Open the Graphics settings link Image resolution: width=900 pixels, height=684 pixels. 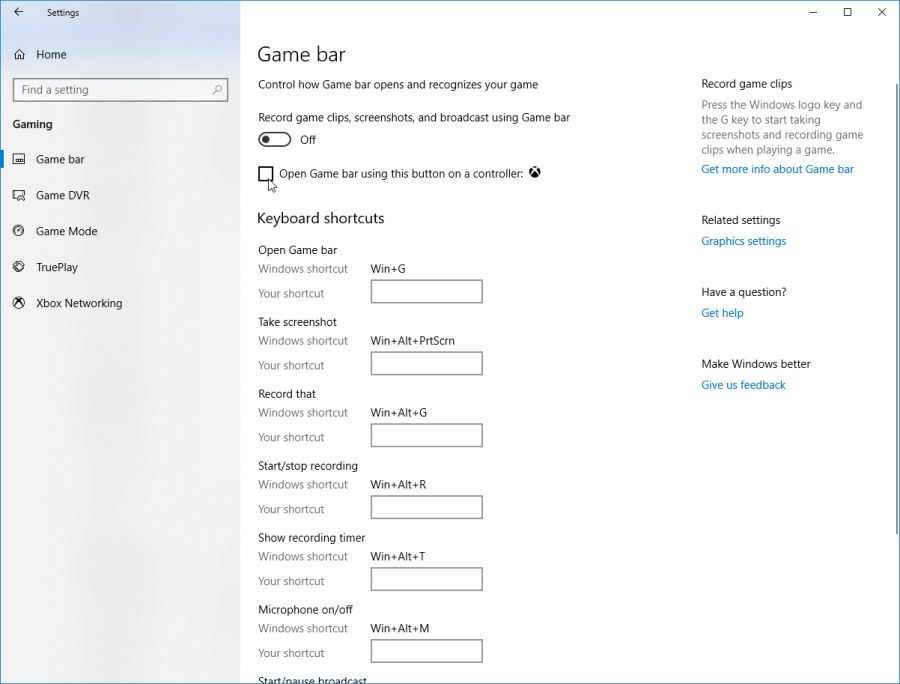[x=743, y=241]
